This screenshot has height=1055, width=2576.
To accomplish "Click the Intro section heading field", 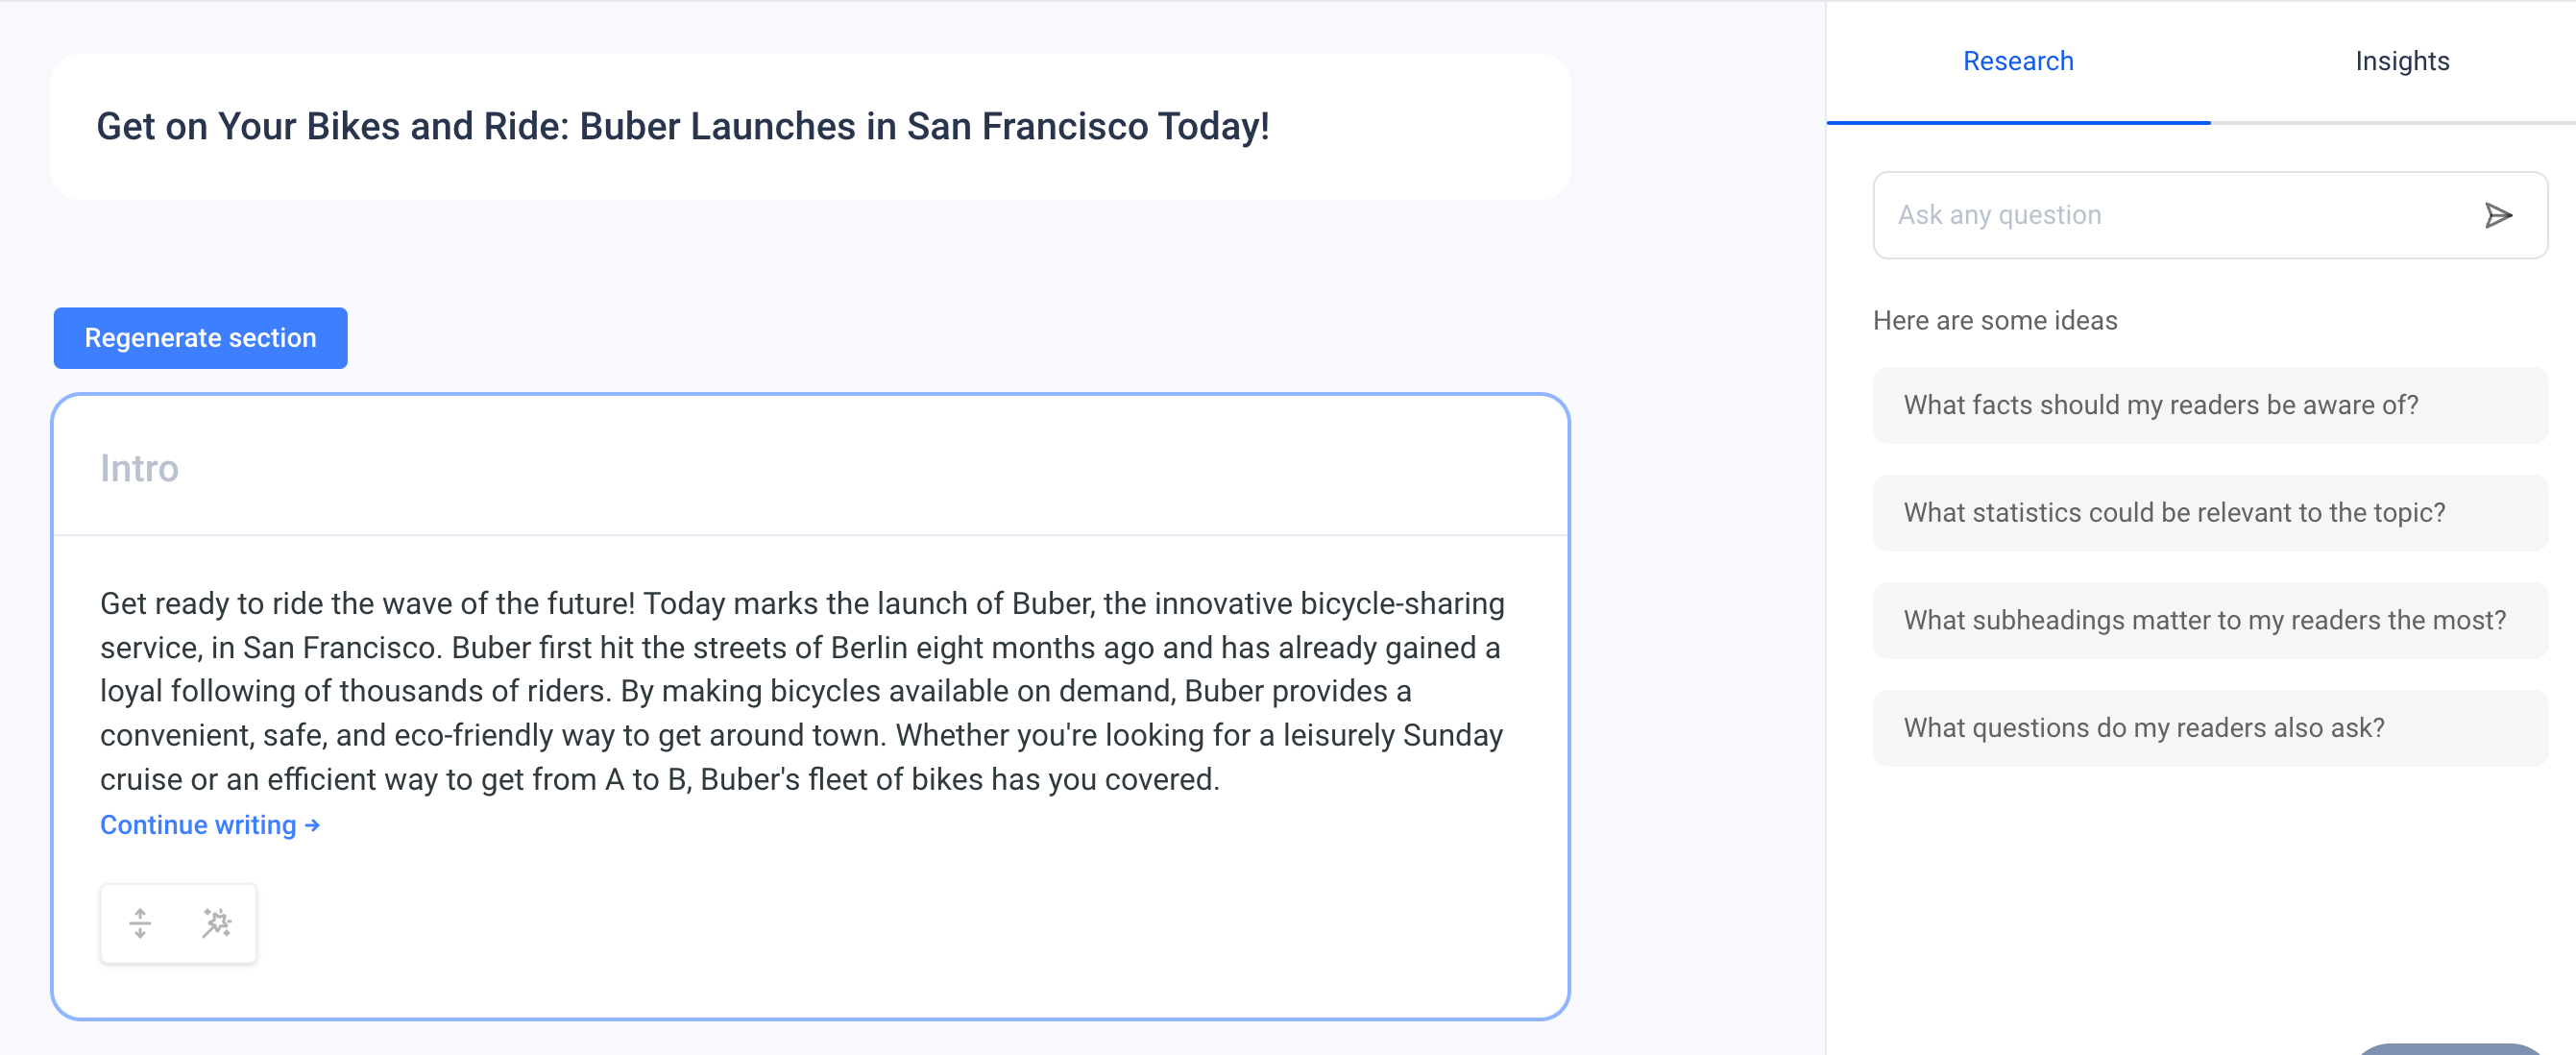I will tap(810, 468).
